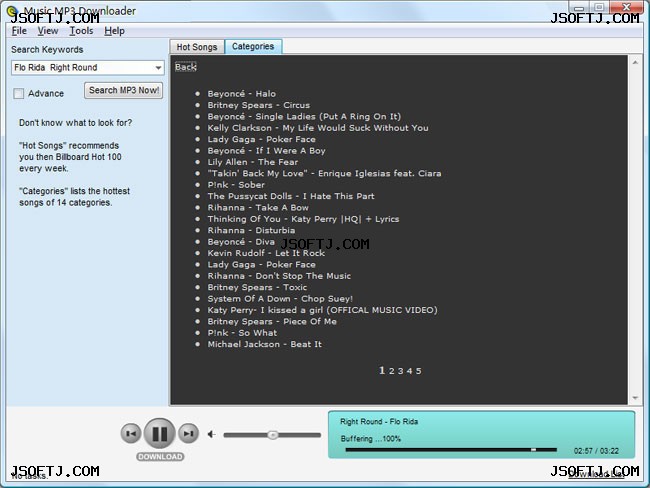Open The Pussycat Dolls - I Hate This Part

[291, 196]
